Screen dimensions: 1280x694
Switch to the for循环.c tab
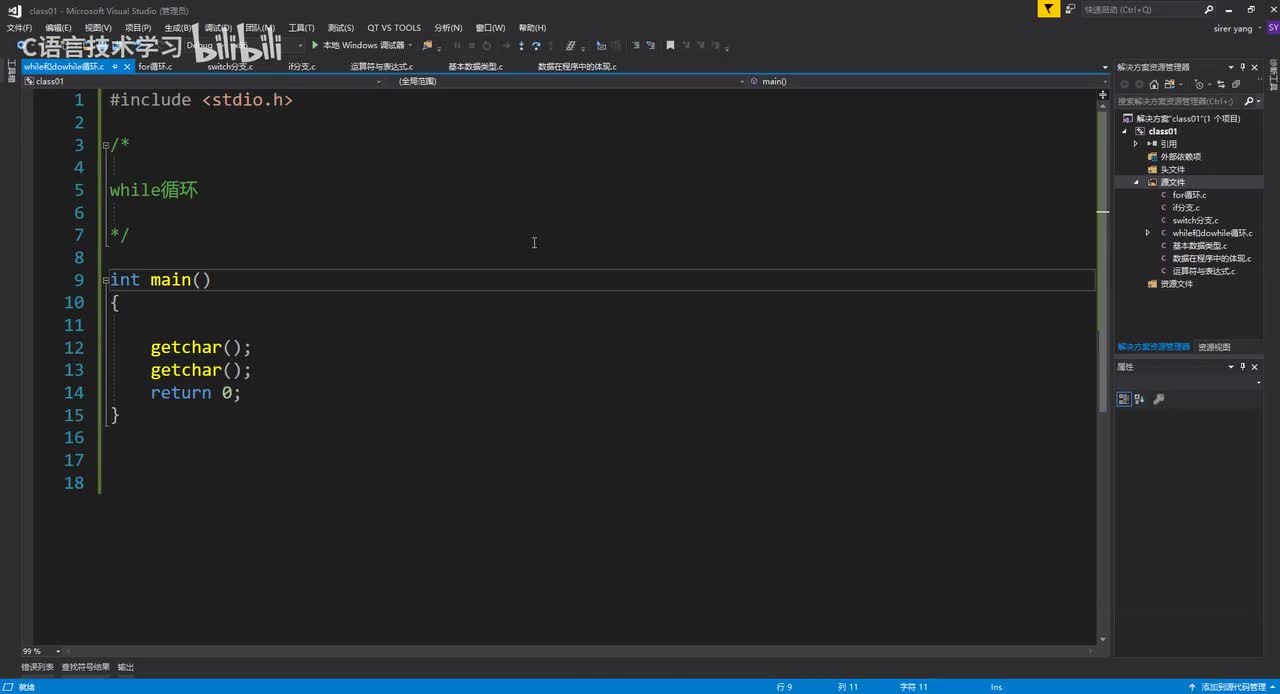(155, 67)
